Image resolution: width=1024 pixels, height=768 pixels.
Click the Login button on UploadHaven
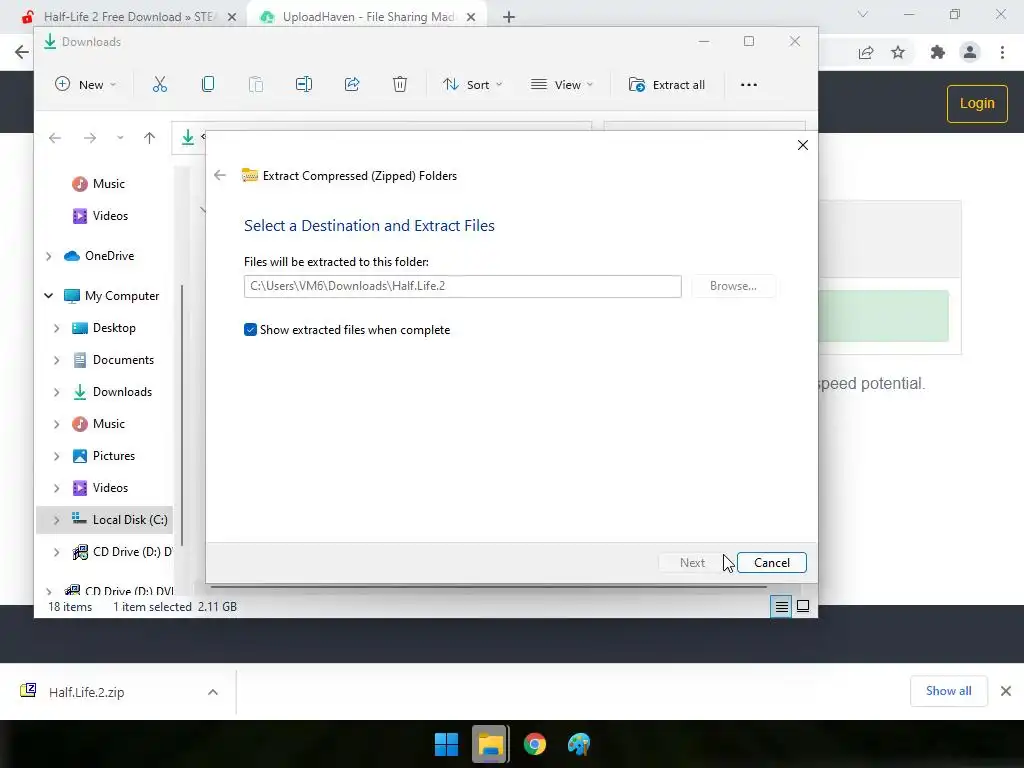[x=977, y=104]
